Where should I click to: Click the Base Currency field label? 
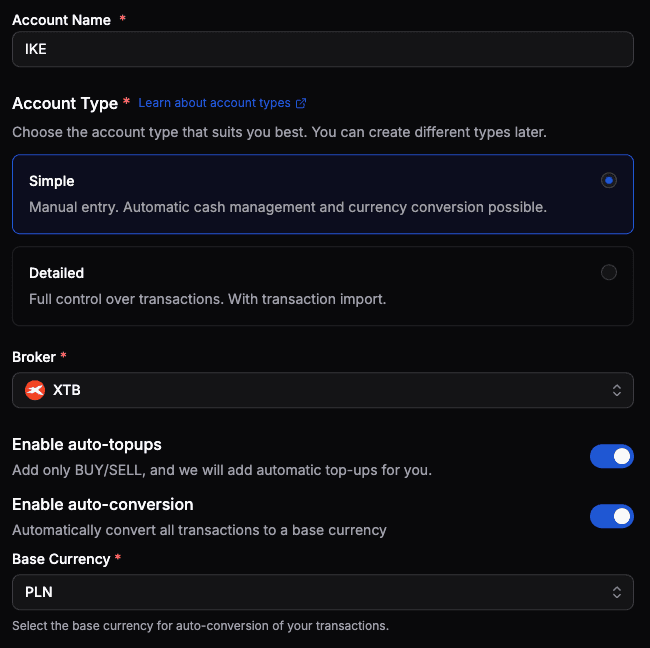pyautogui.click(x=60, y=559)
